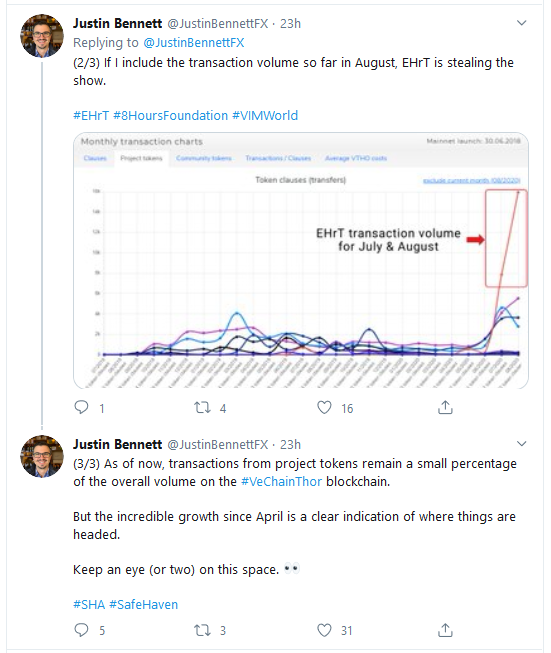Retweet the (2/3) EHrT tweet
Viewport: 551px width, 653px height.
click(x=202, y=407)
